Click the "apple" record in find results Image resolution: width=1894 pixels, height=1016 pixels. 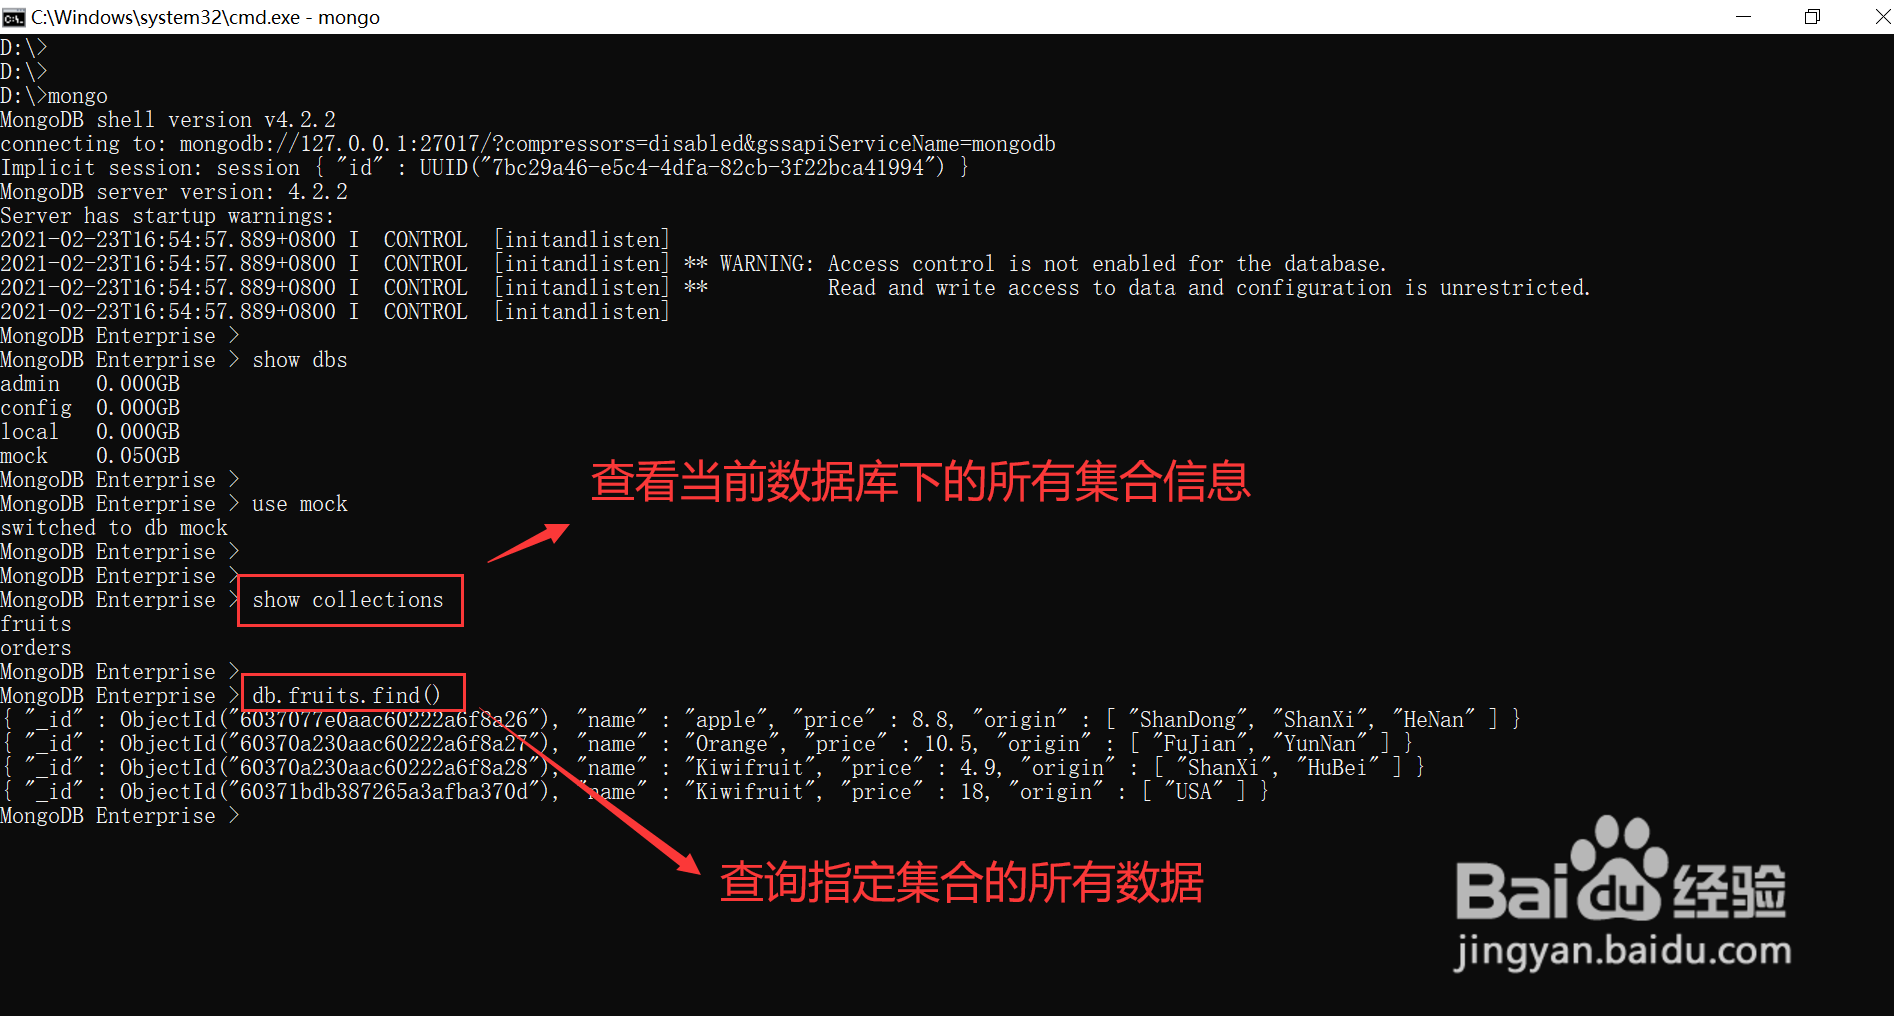pos(760,720)
